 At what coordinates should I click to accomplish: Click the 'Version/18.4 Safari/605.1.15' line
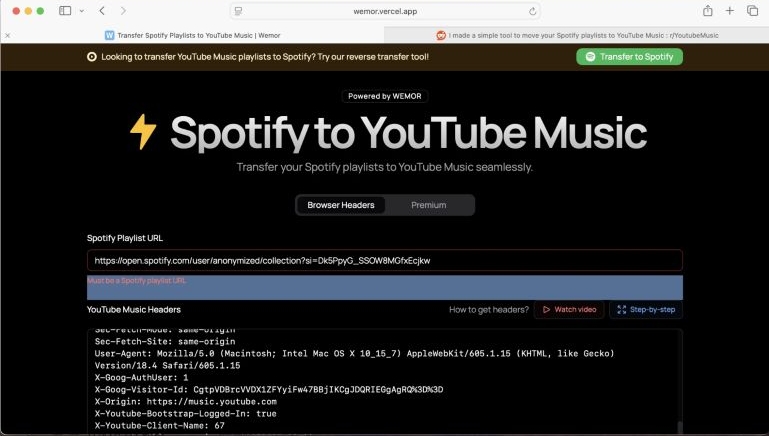(167, 365)
